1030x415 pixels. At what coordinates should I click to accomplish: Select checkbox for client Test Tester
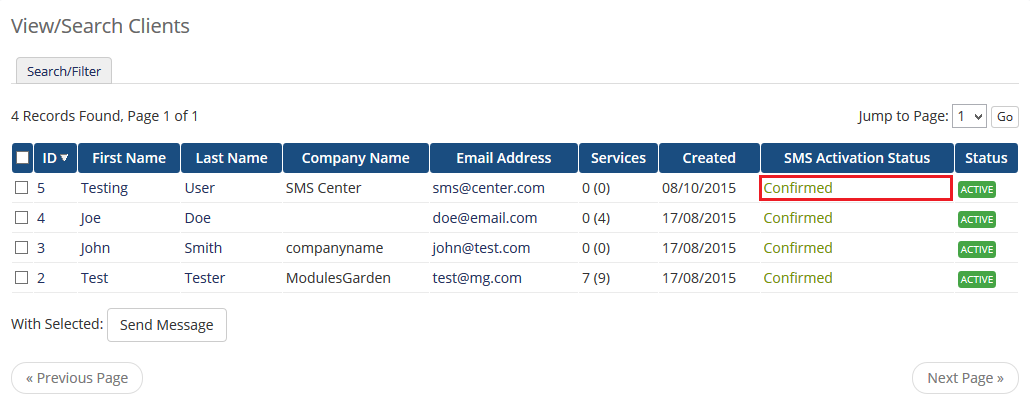[22, 278]
